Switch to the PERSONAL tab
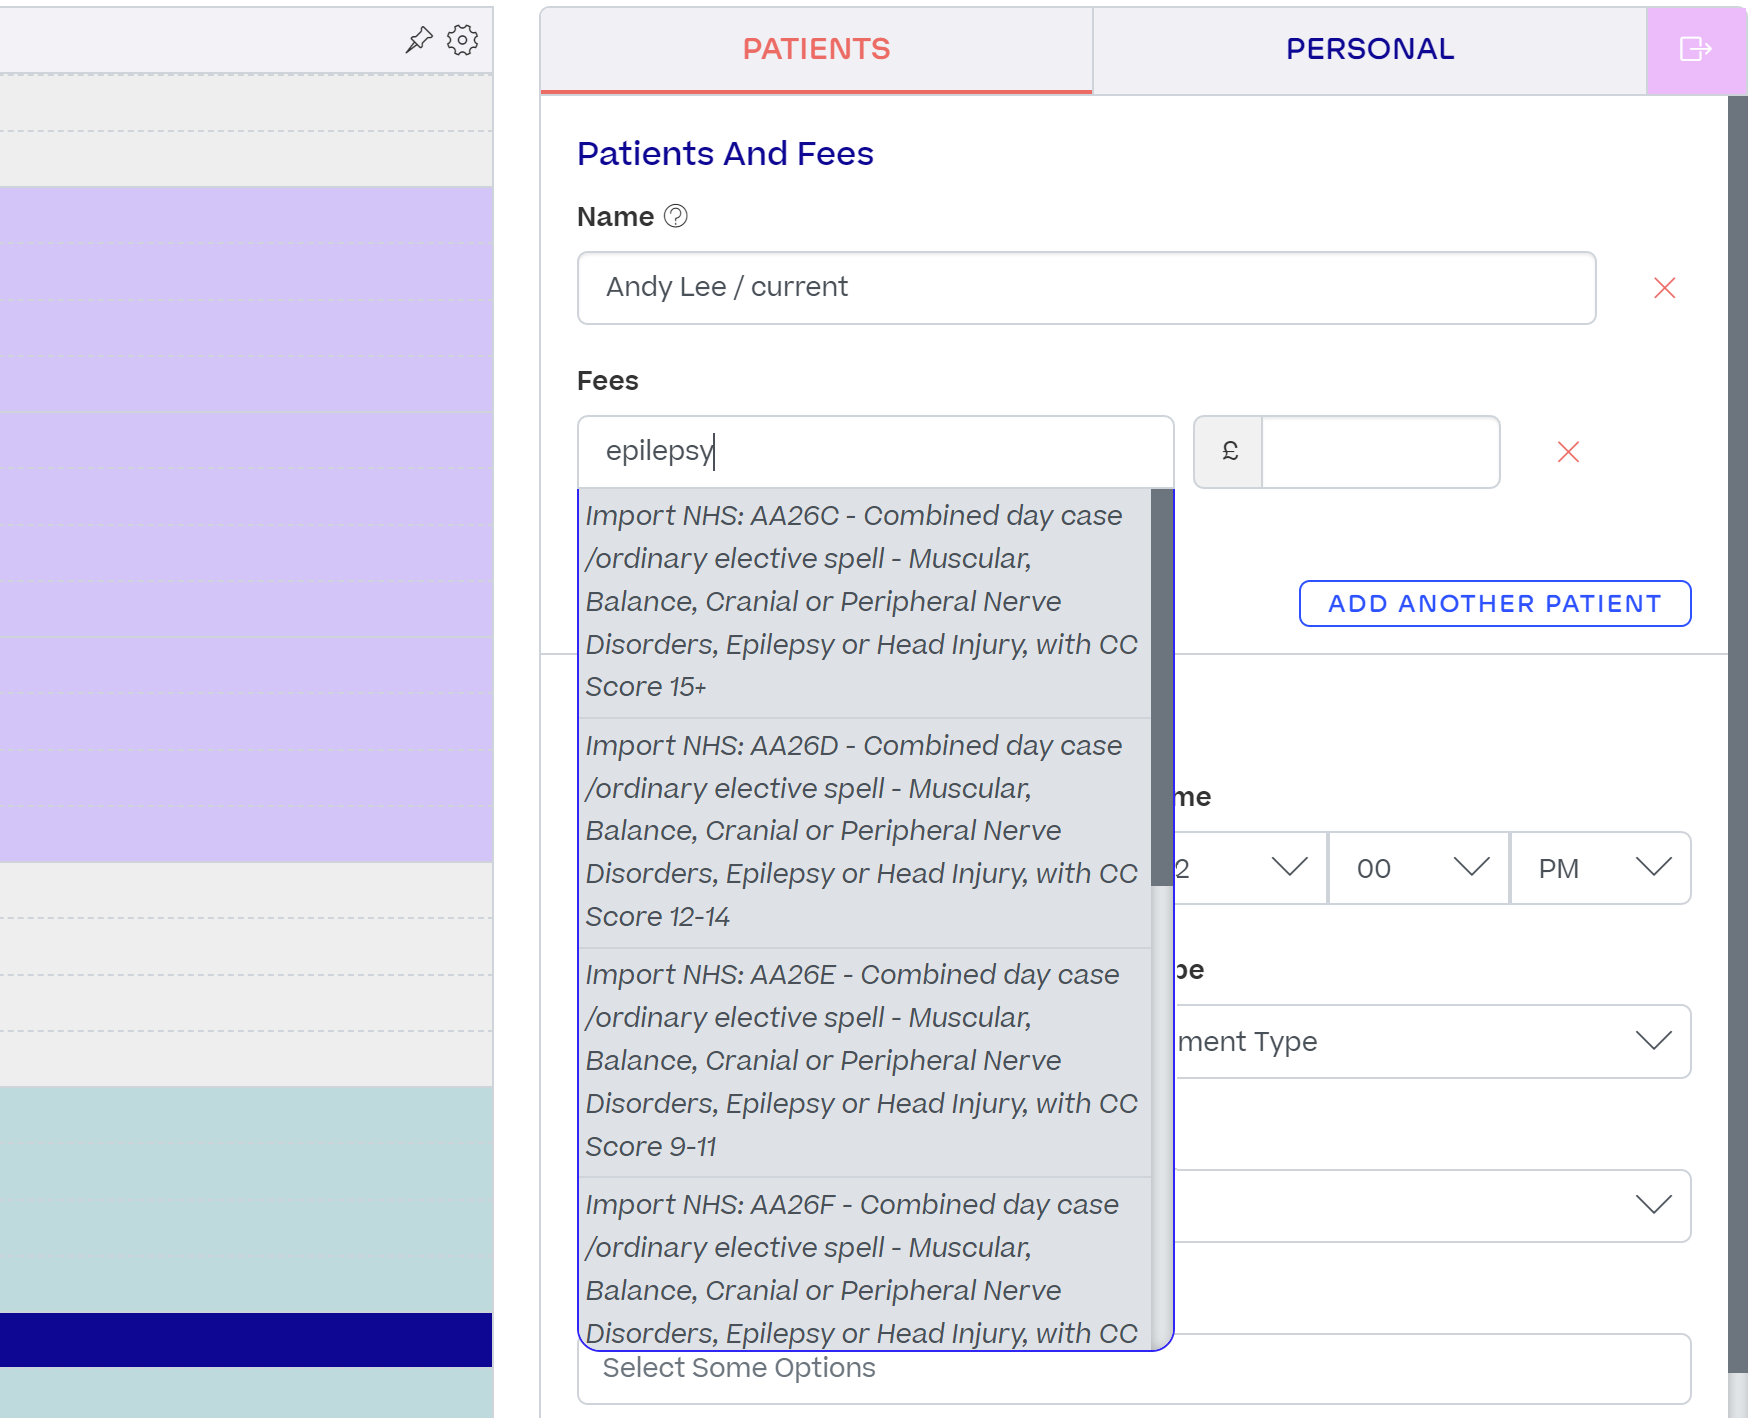 pyautogui.click(x=1370, y=50)
